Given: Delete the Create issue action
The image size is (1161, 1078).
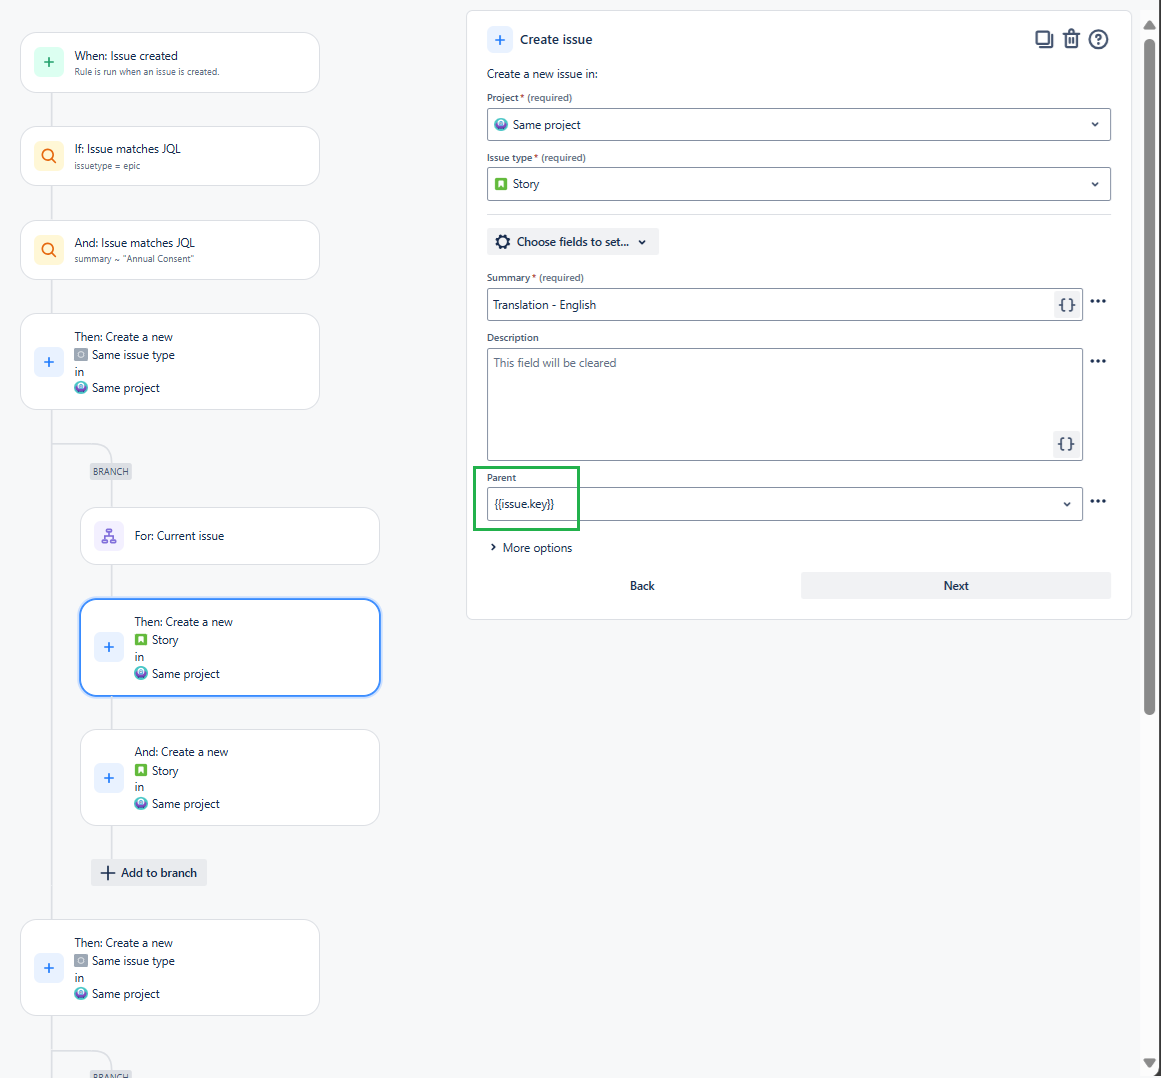Looking at the screenshot, I should [x=1071, y=38].
